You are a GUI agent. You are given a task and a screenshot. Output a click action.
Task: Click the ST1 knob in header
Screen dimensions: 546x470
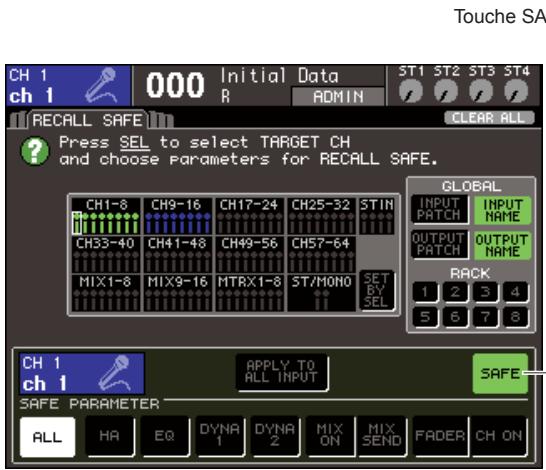[411, 92]
